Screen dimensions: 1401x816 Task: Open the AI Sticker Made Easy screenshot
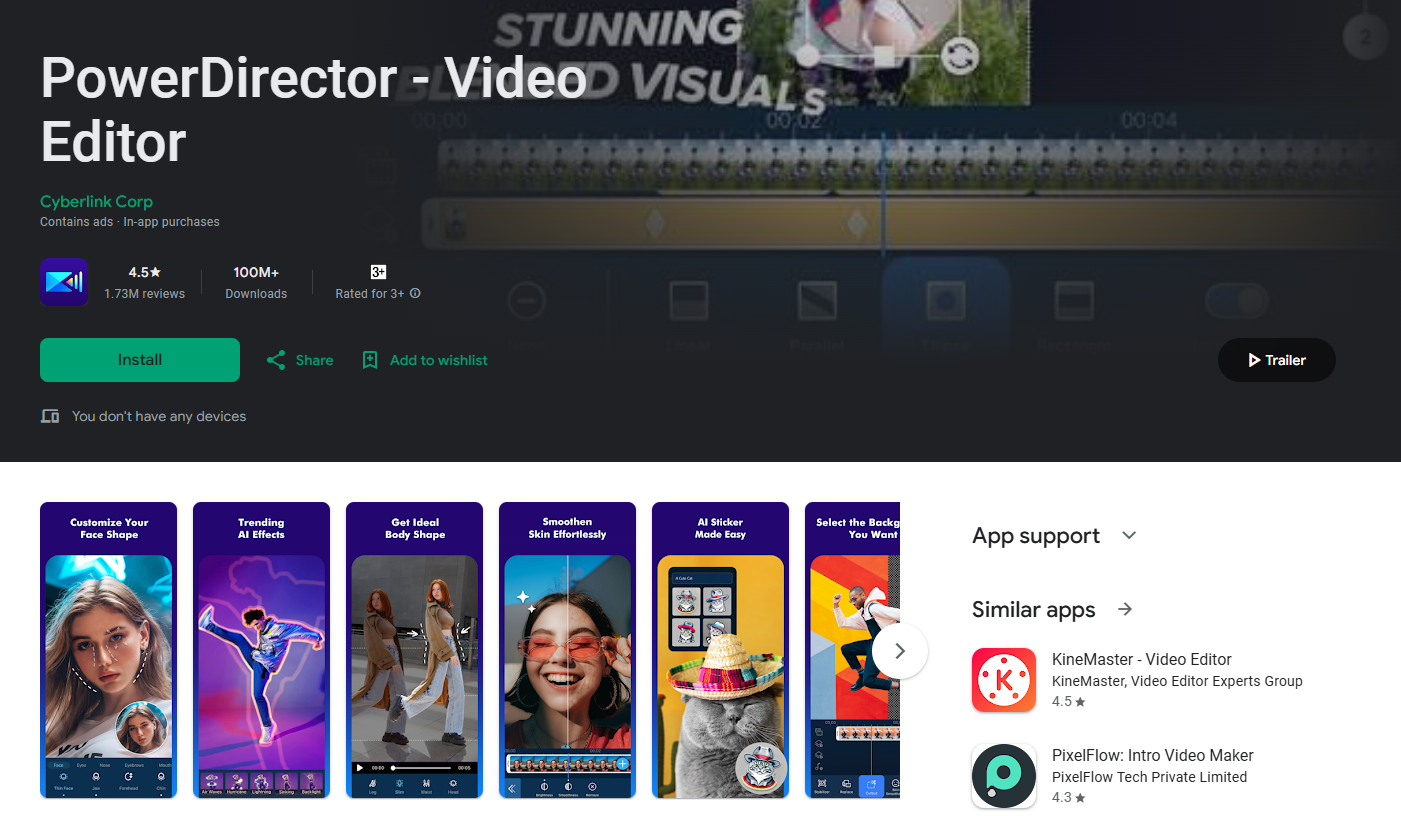[x=720, y=650]
